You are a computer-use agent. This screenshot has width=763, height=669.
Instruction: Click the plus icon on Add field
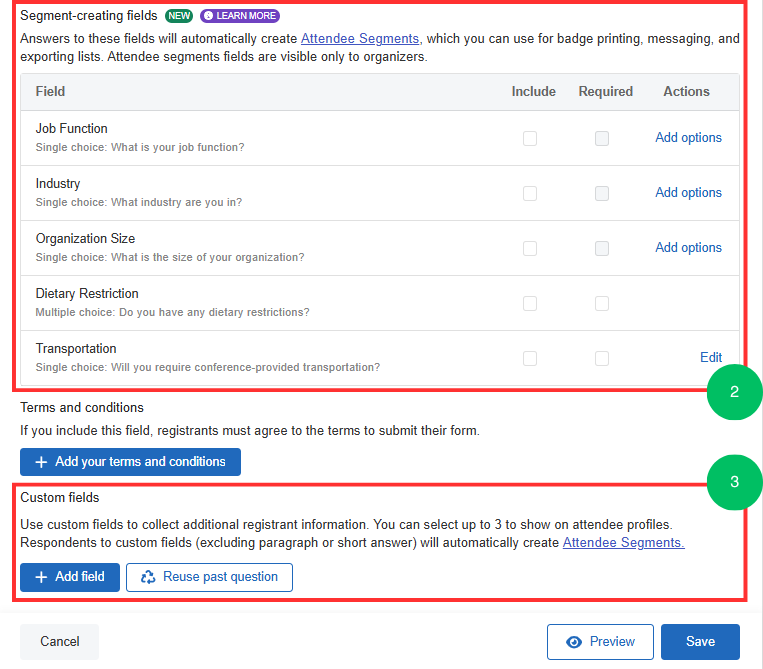(41, 577)
